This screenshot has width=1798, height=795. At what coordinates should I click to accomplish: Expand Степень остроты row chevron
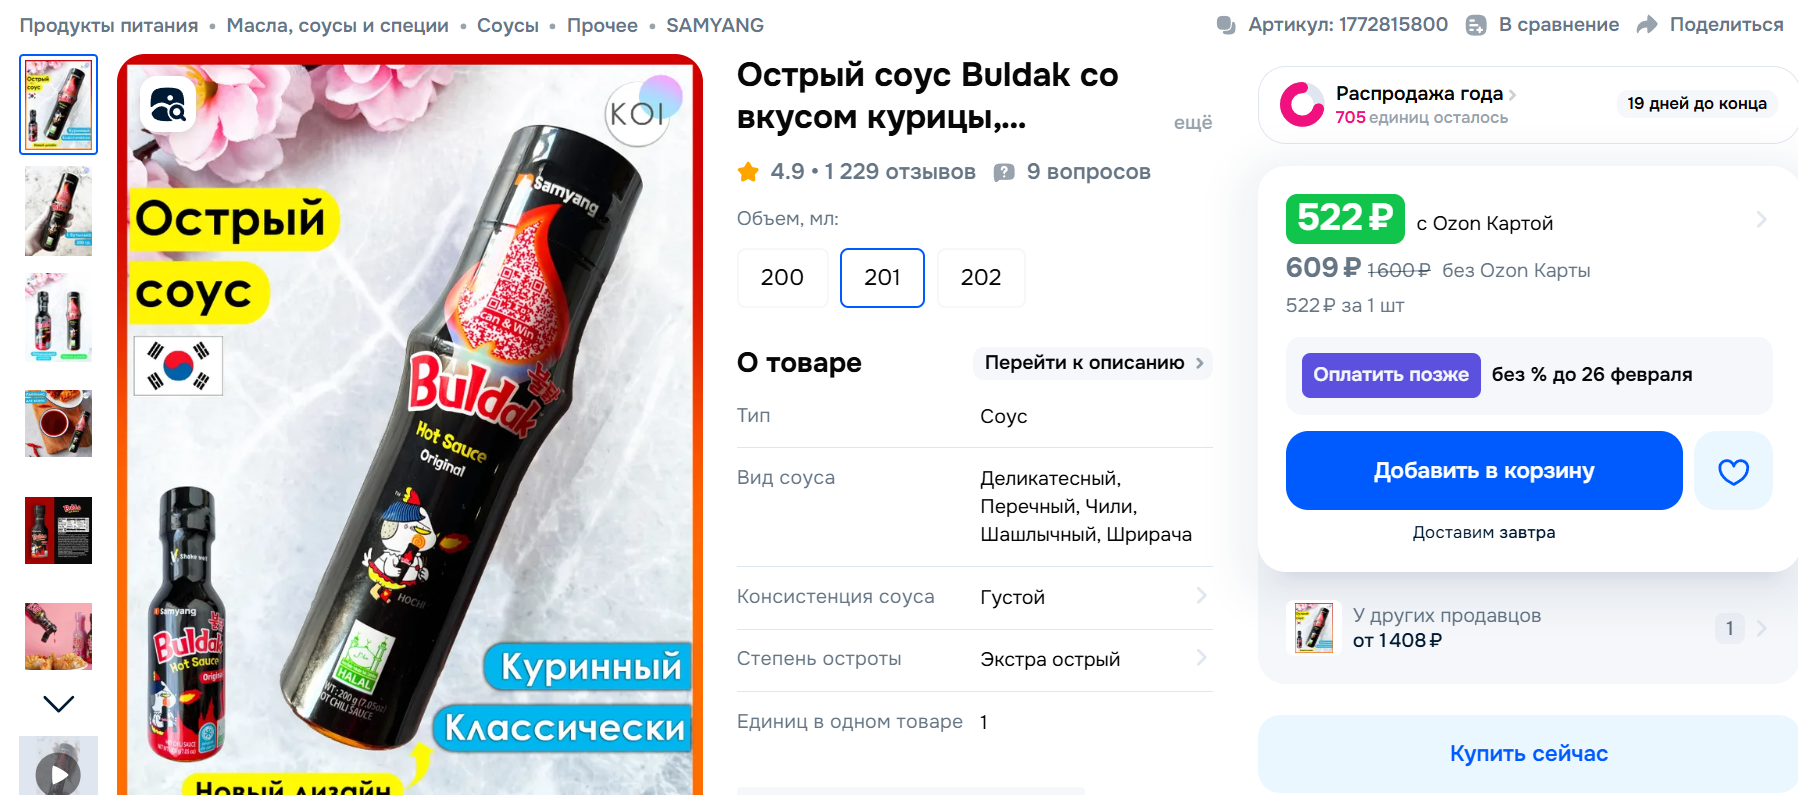[1201, 658]
